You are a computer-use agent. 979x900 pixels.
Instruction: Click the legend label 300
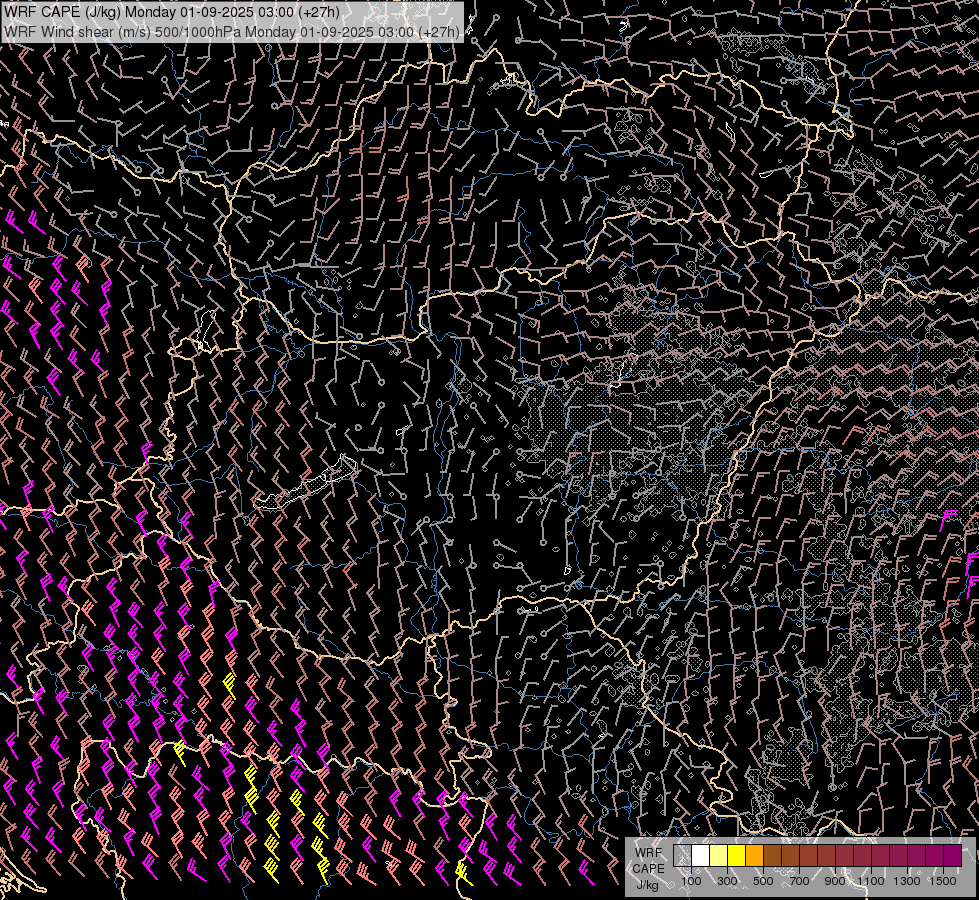click(727, 881)
